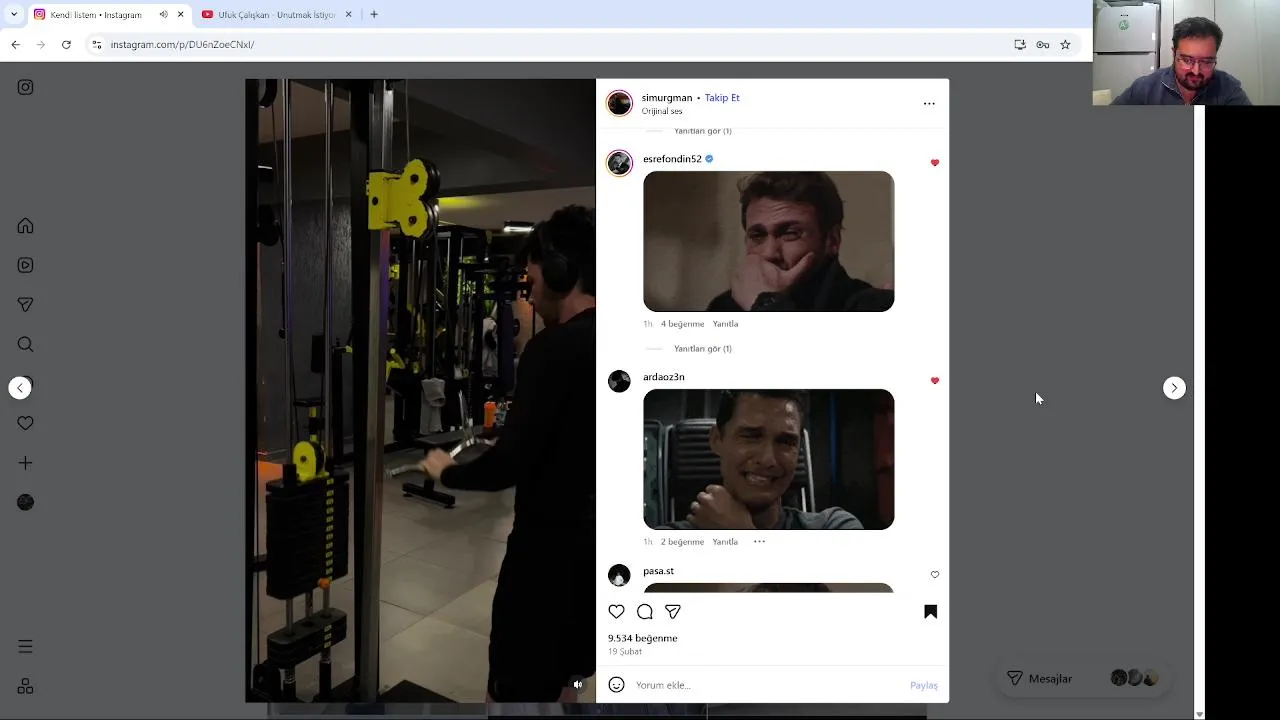Viewport: 1280px width, 720px height.
Task: Open Mesajlar messages panel
Action: (x=1084, y=678)
